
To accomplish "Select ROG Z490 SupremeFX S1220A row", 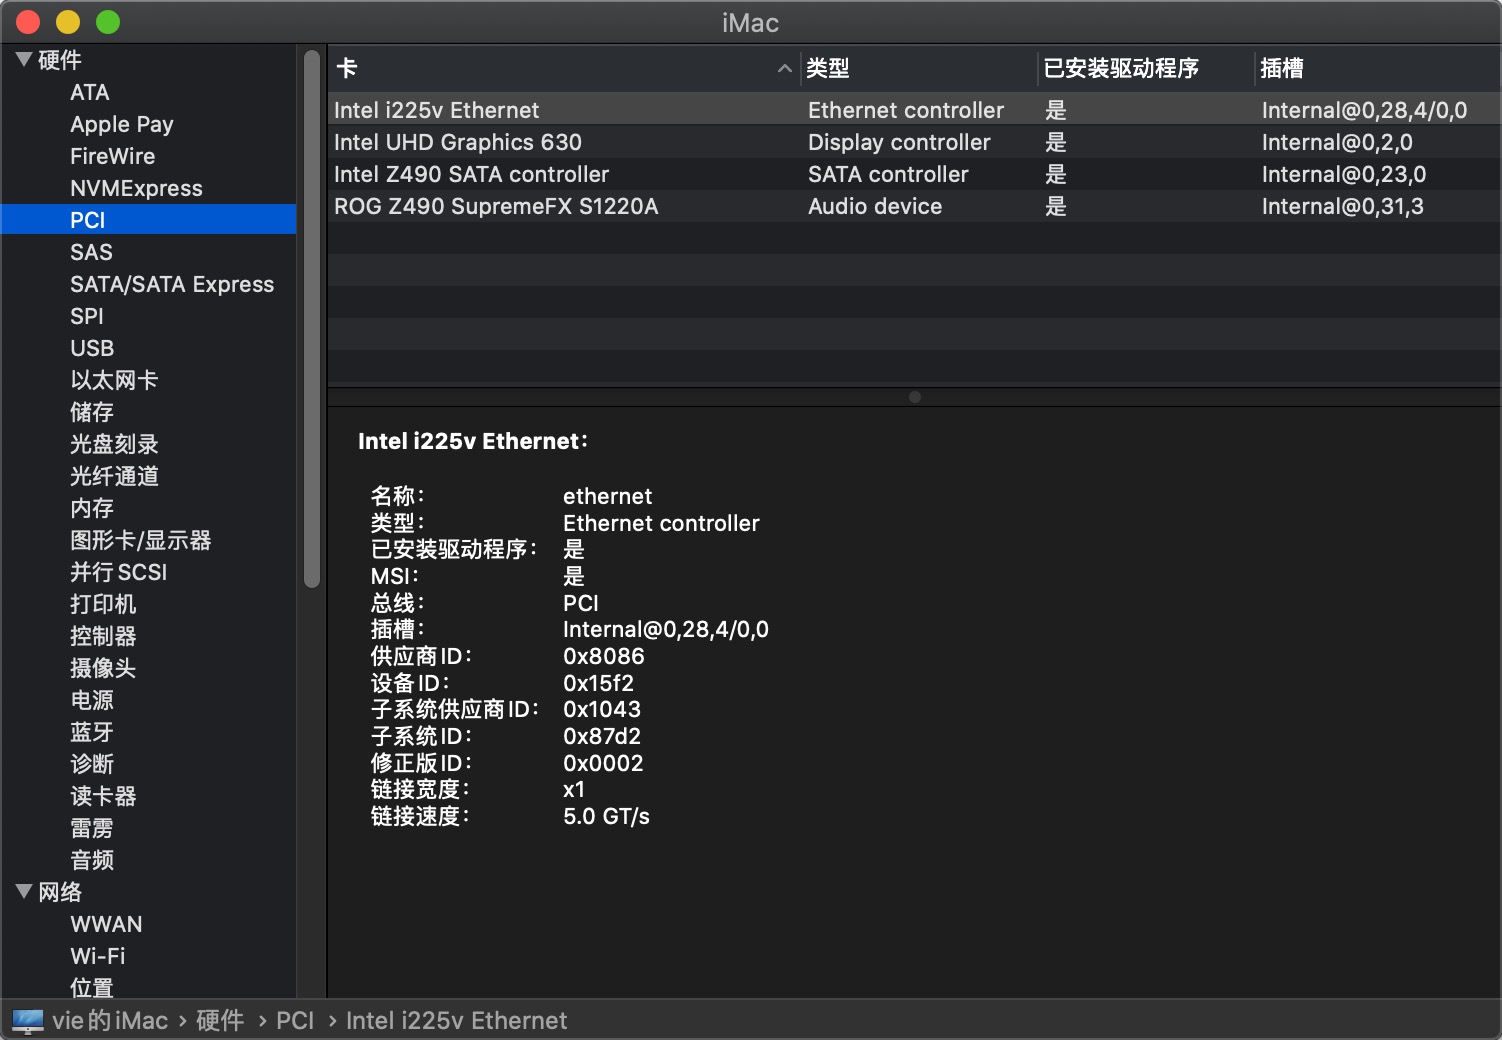I will click(x=914, y=206).
